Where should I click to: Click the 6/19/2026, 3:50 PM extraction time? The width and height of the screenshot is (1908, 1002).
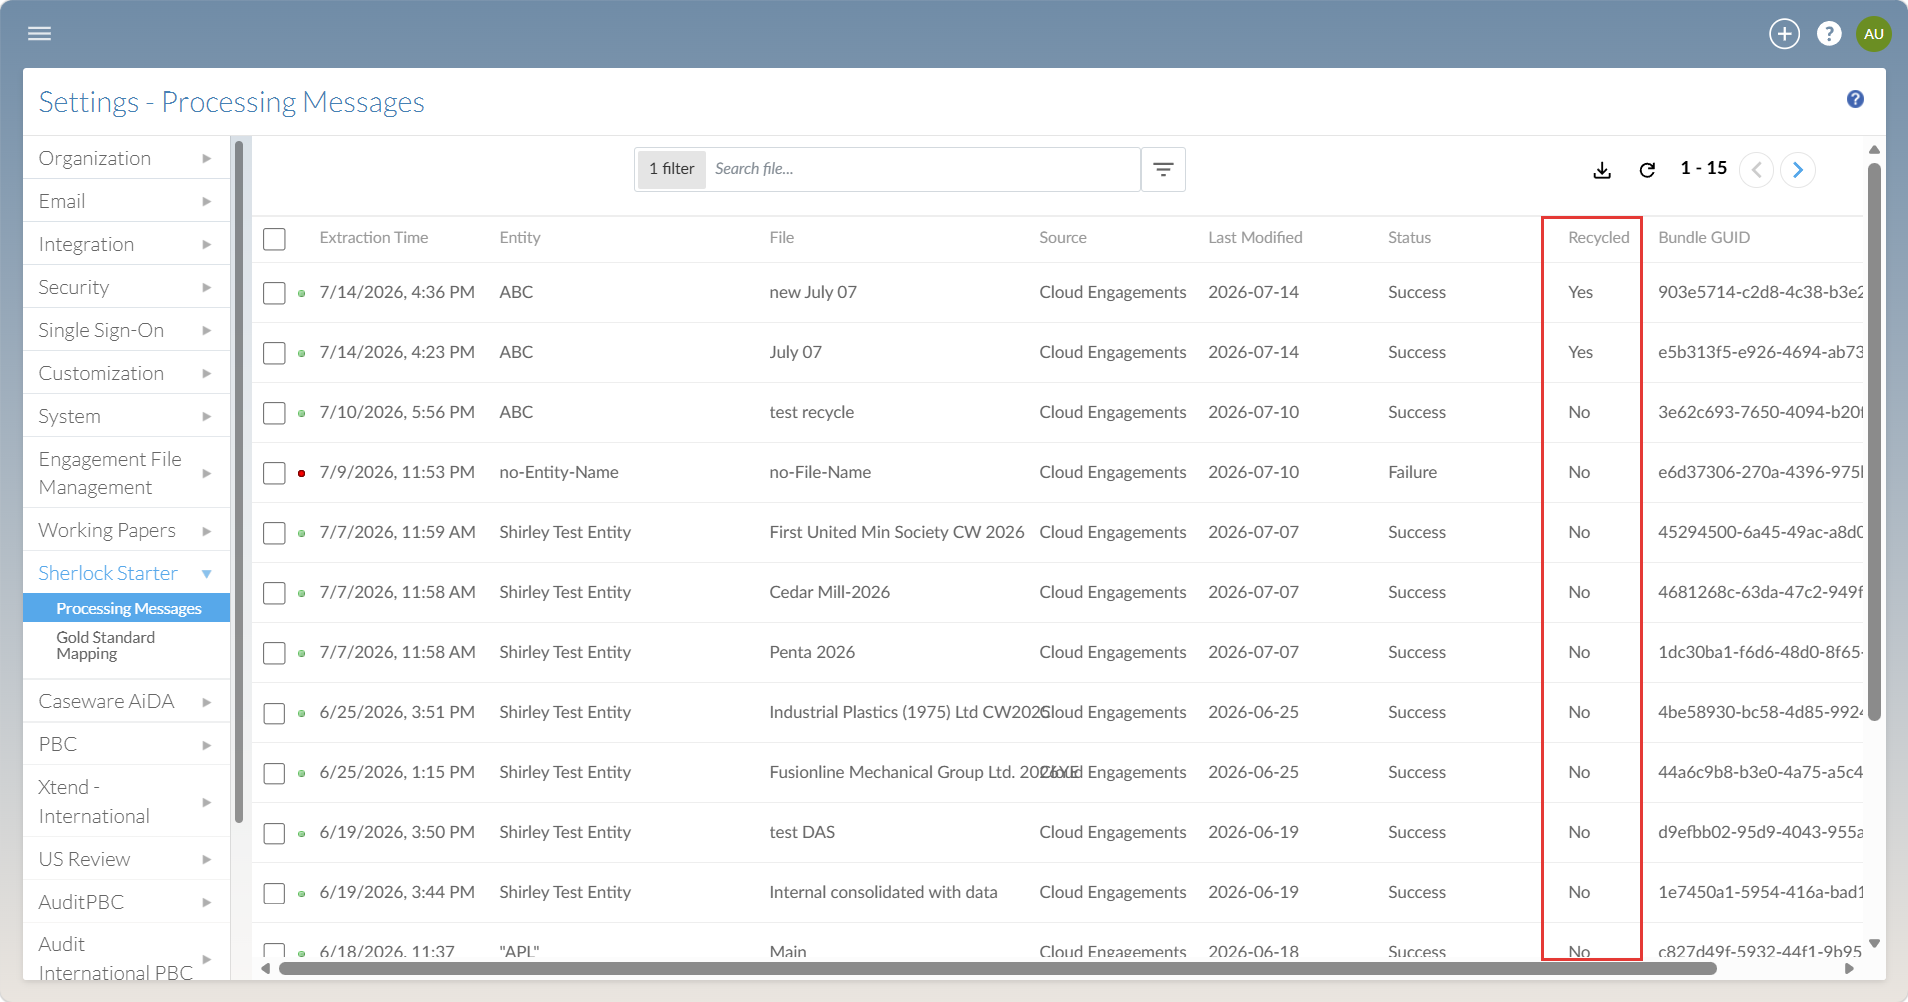point(397,832)
